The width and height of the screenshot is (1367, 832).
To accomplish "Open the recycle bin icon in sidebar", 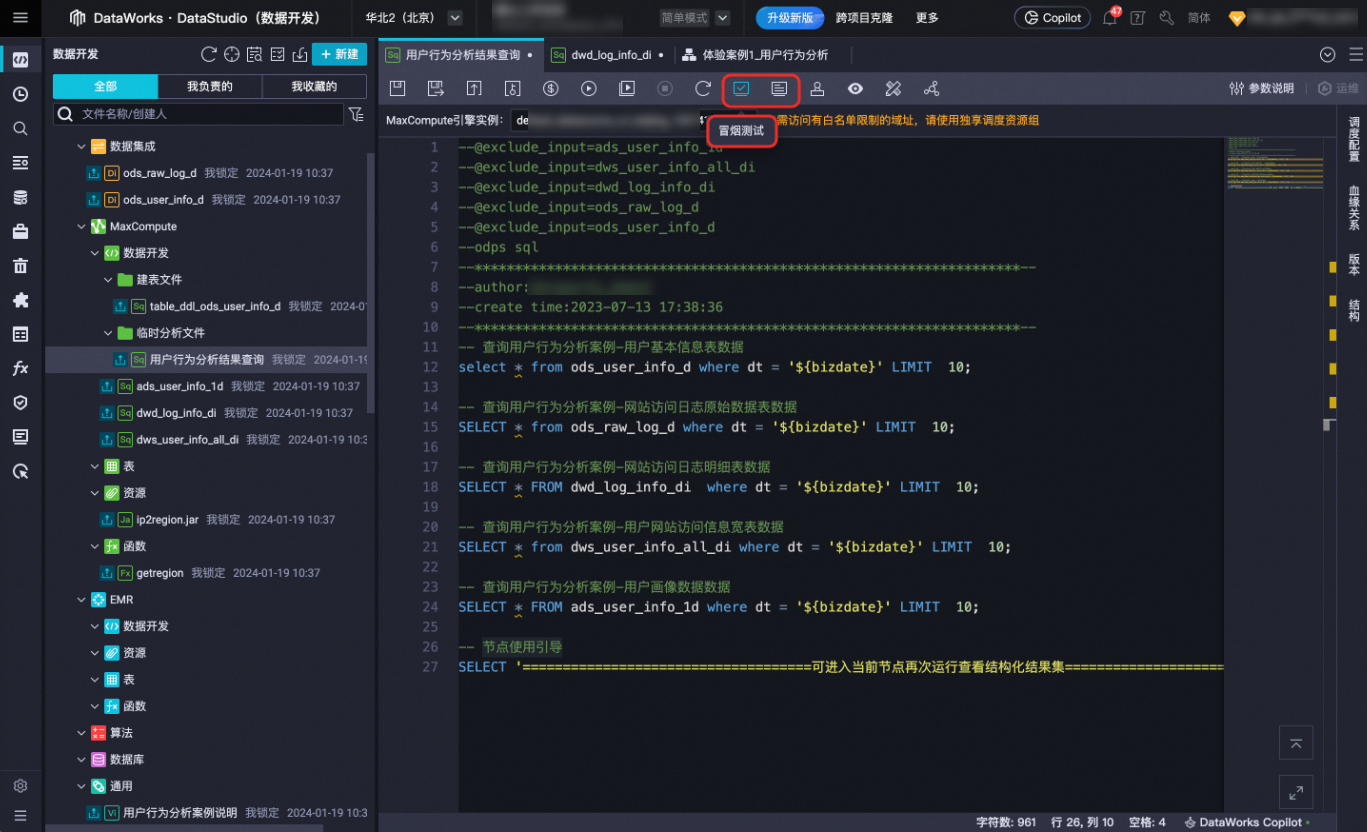I will point(20,265).
